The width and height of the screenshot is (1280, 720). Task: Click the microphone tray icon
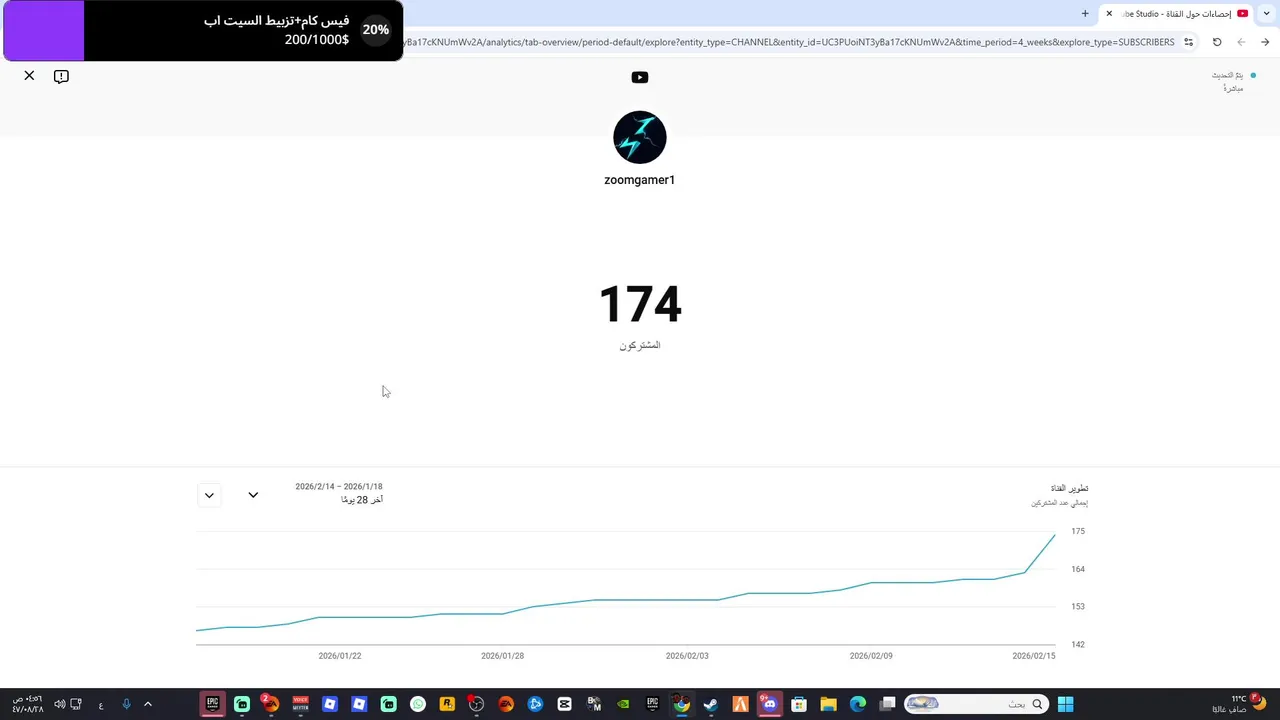[126, 704]
